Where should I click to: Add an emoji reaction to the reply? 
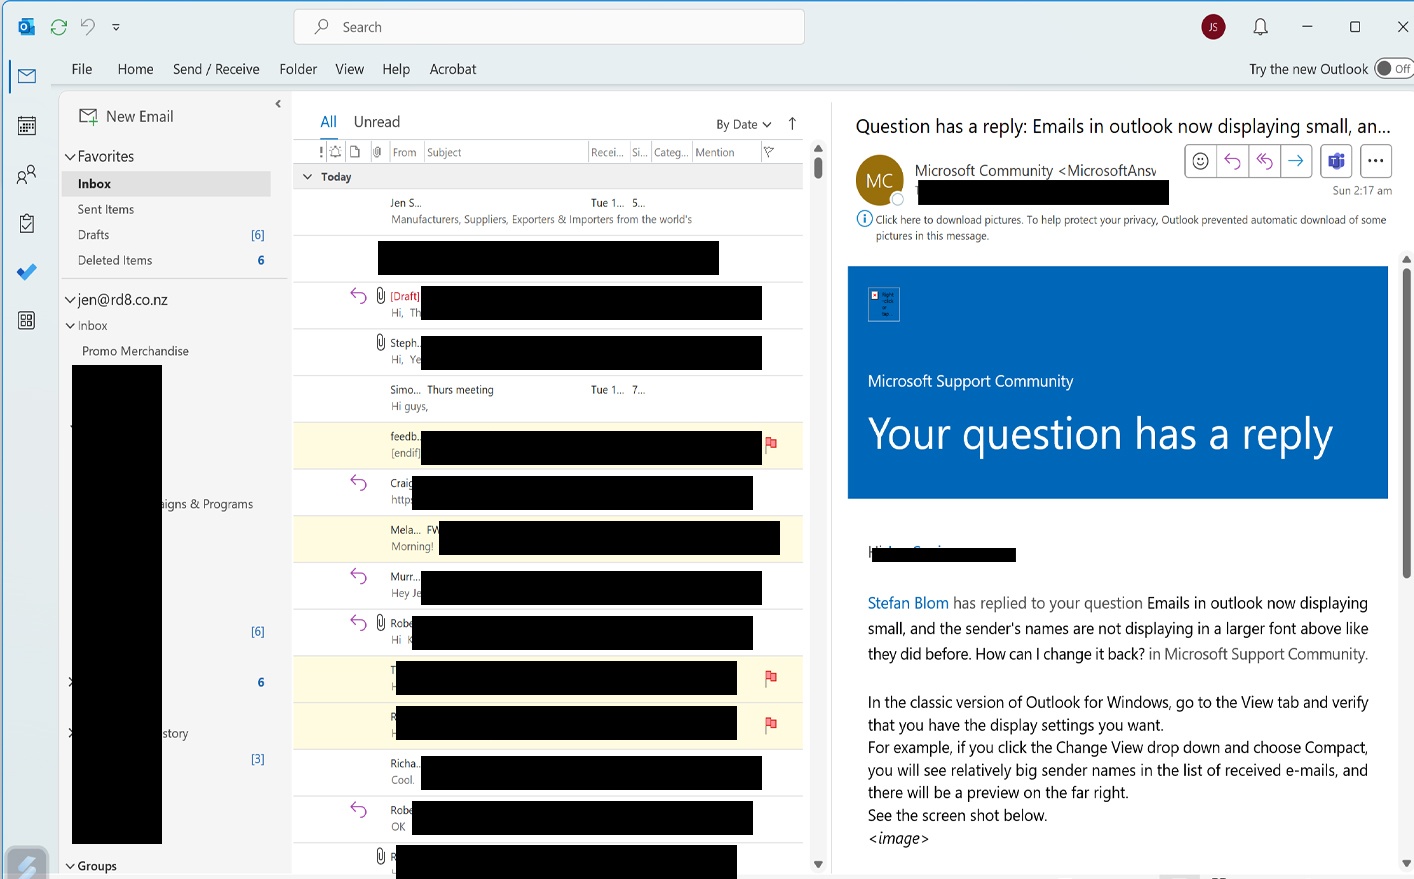click(1199, 160)
